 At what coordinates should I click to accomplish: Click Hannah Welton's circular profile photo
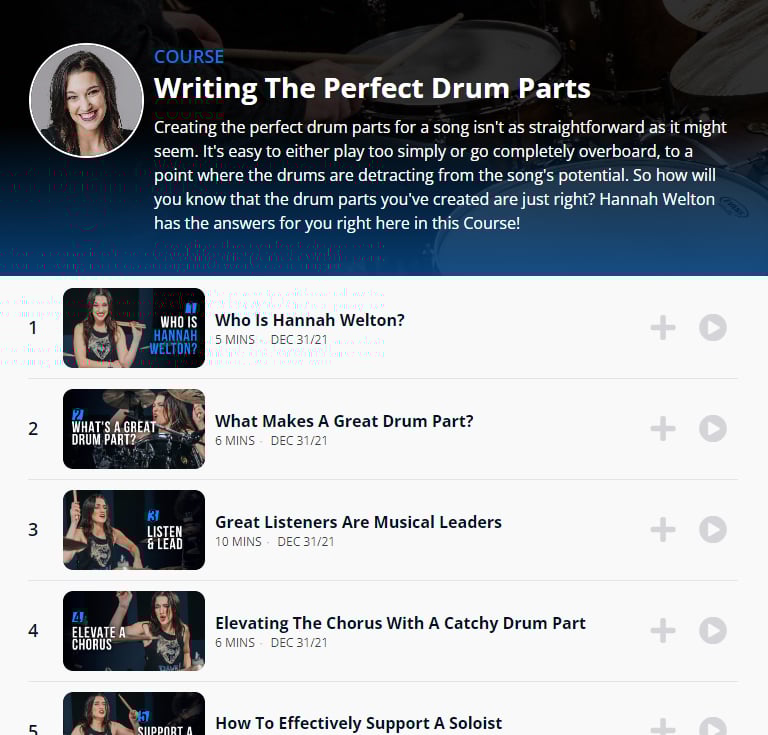point(86,100)
